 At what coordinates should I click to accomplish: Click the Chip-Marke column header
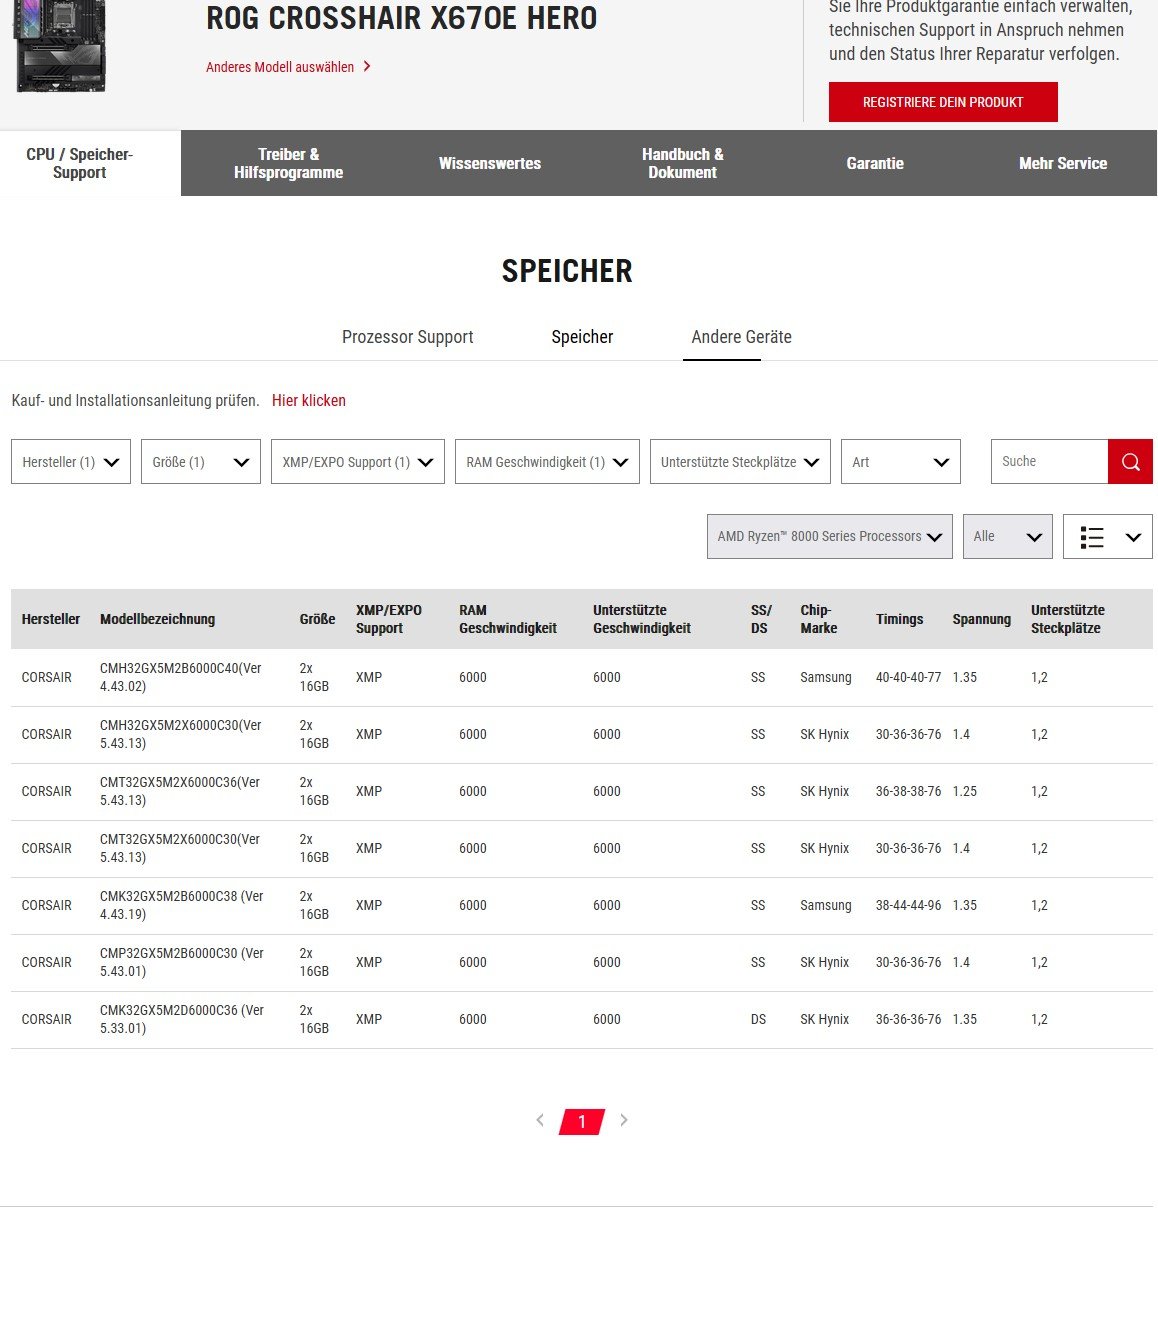tap(818, 619)
